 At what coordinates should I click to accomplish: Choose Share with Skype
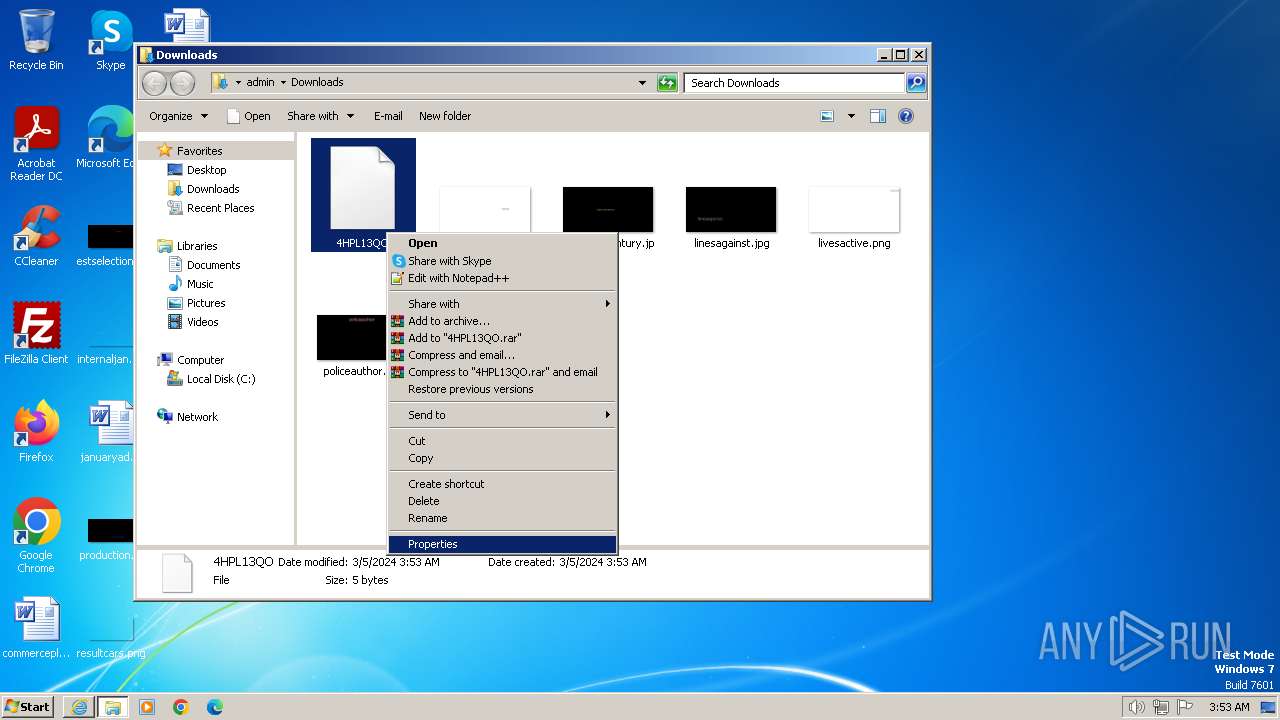coord(502,261)
